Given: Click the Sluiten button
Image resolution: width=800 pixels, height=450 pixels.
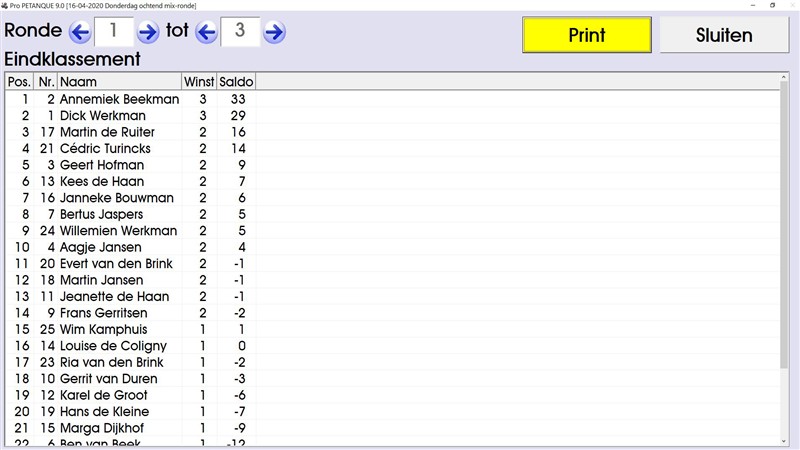Looking at the screenshot, I should (723, 35).
